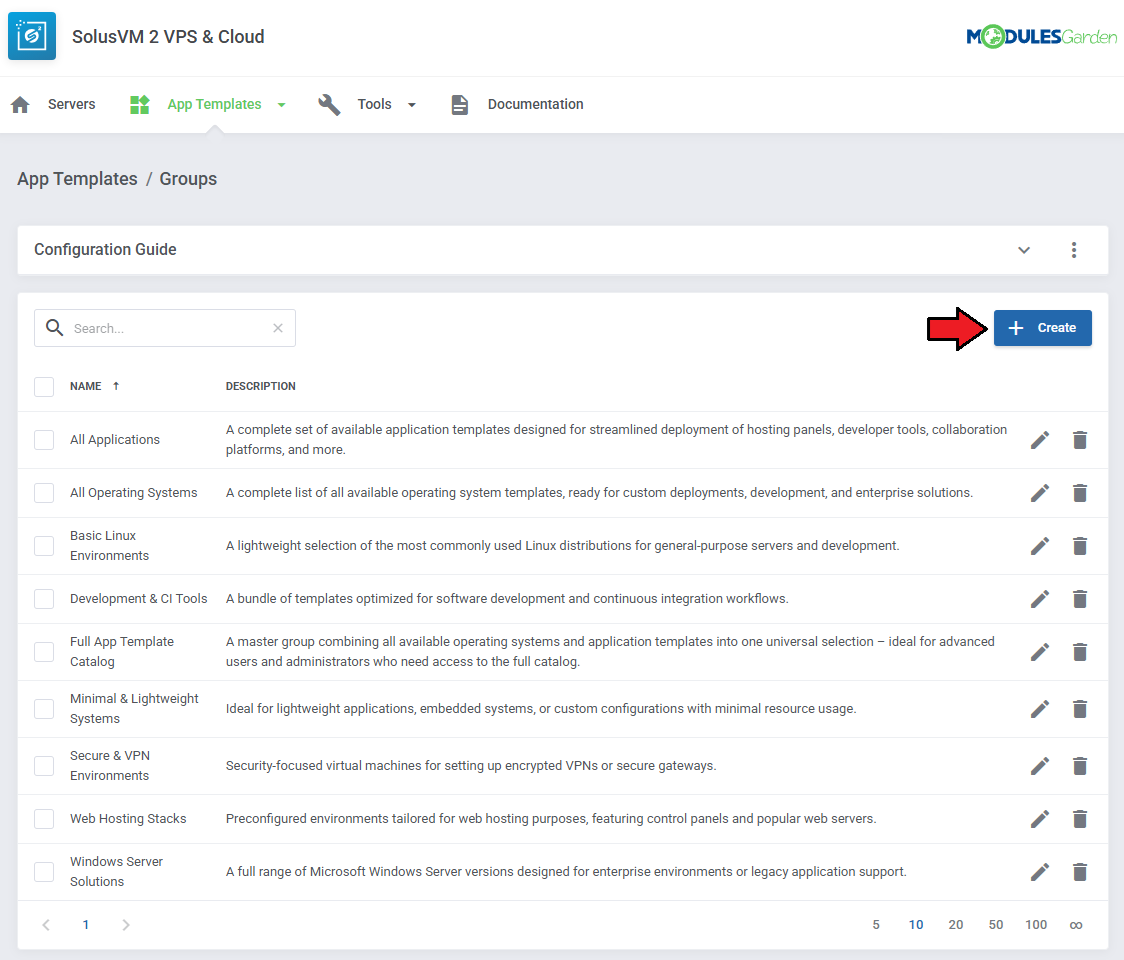
Task: Edit the Basic Linux Environments group
Action: tap(1039, 546)
